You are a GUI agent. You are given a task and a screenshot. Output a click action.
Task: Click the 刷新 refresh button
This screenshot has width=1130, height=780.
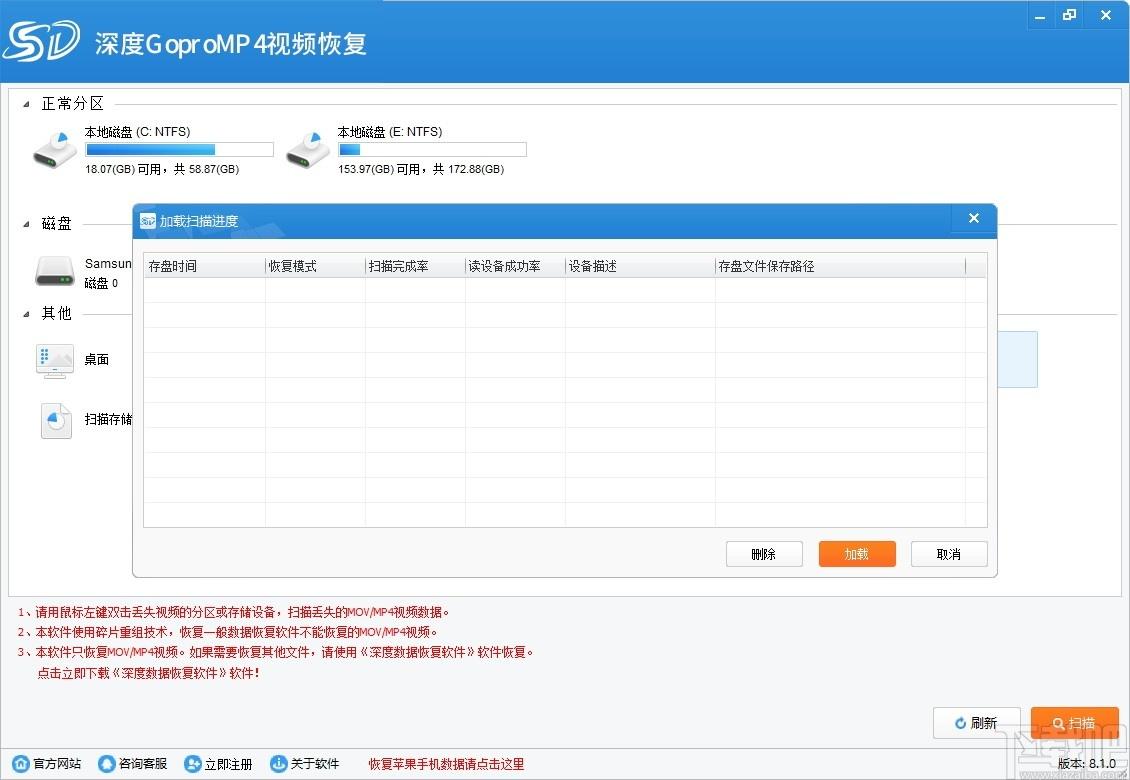tap(976, 723)
